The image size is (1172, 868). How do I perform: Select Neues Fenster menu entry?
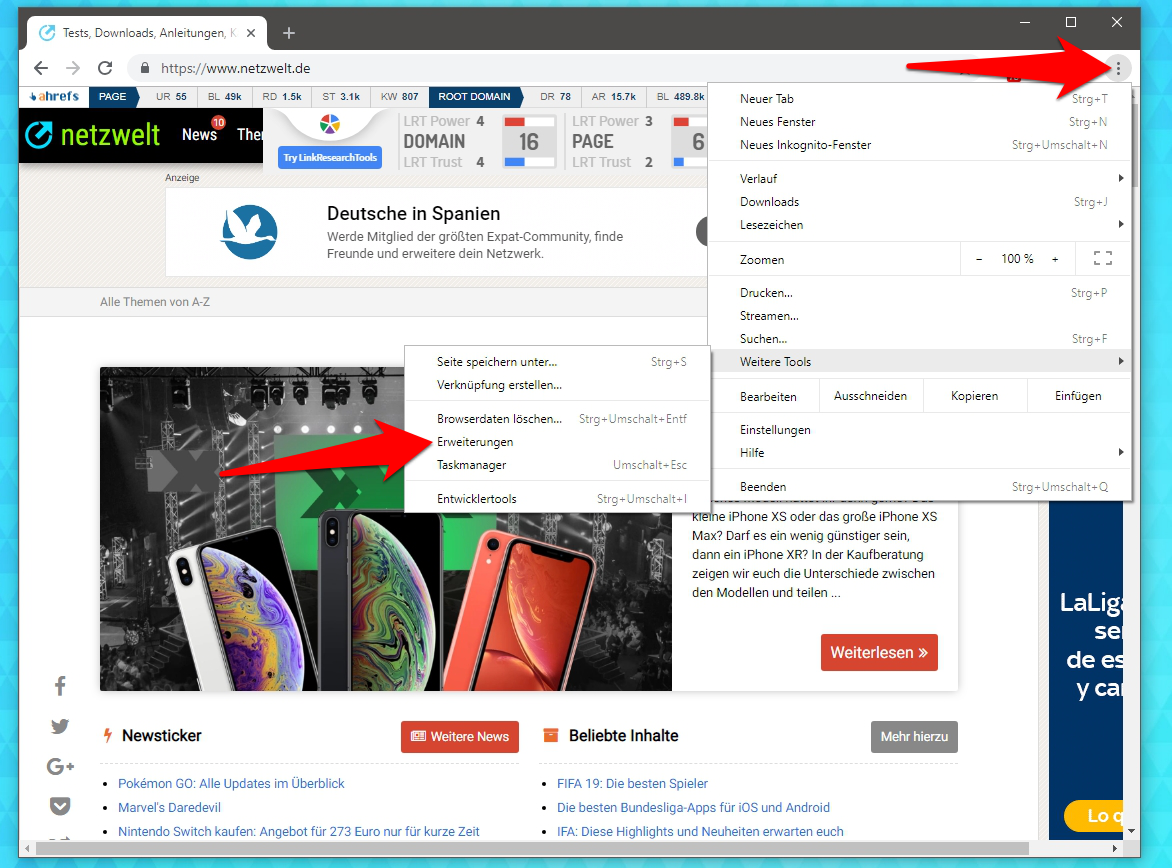coord(919,122)
